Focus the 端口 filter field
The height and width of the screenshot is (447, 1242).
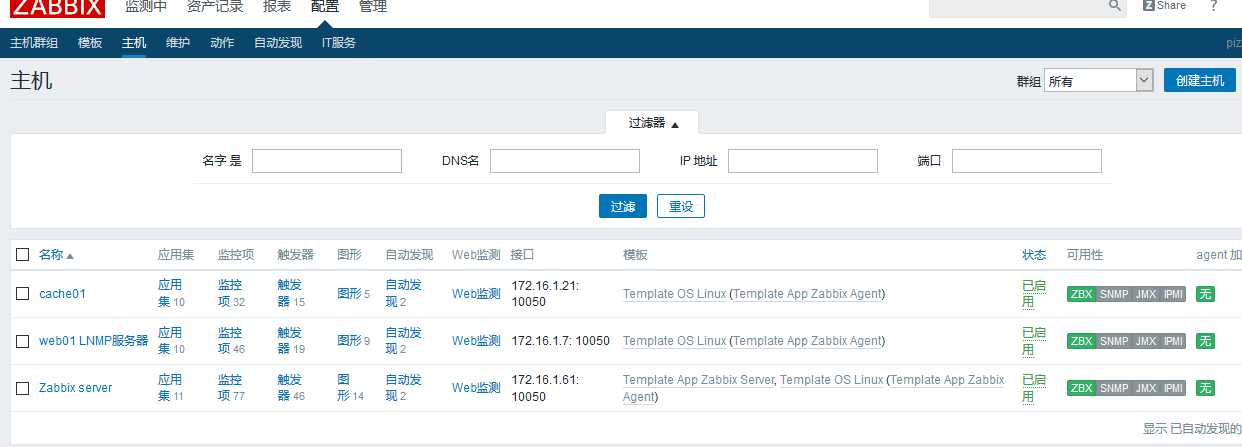(x=1027, y=160)
